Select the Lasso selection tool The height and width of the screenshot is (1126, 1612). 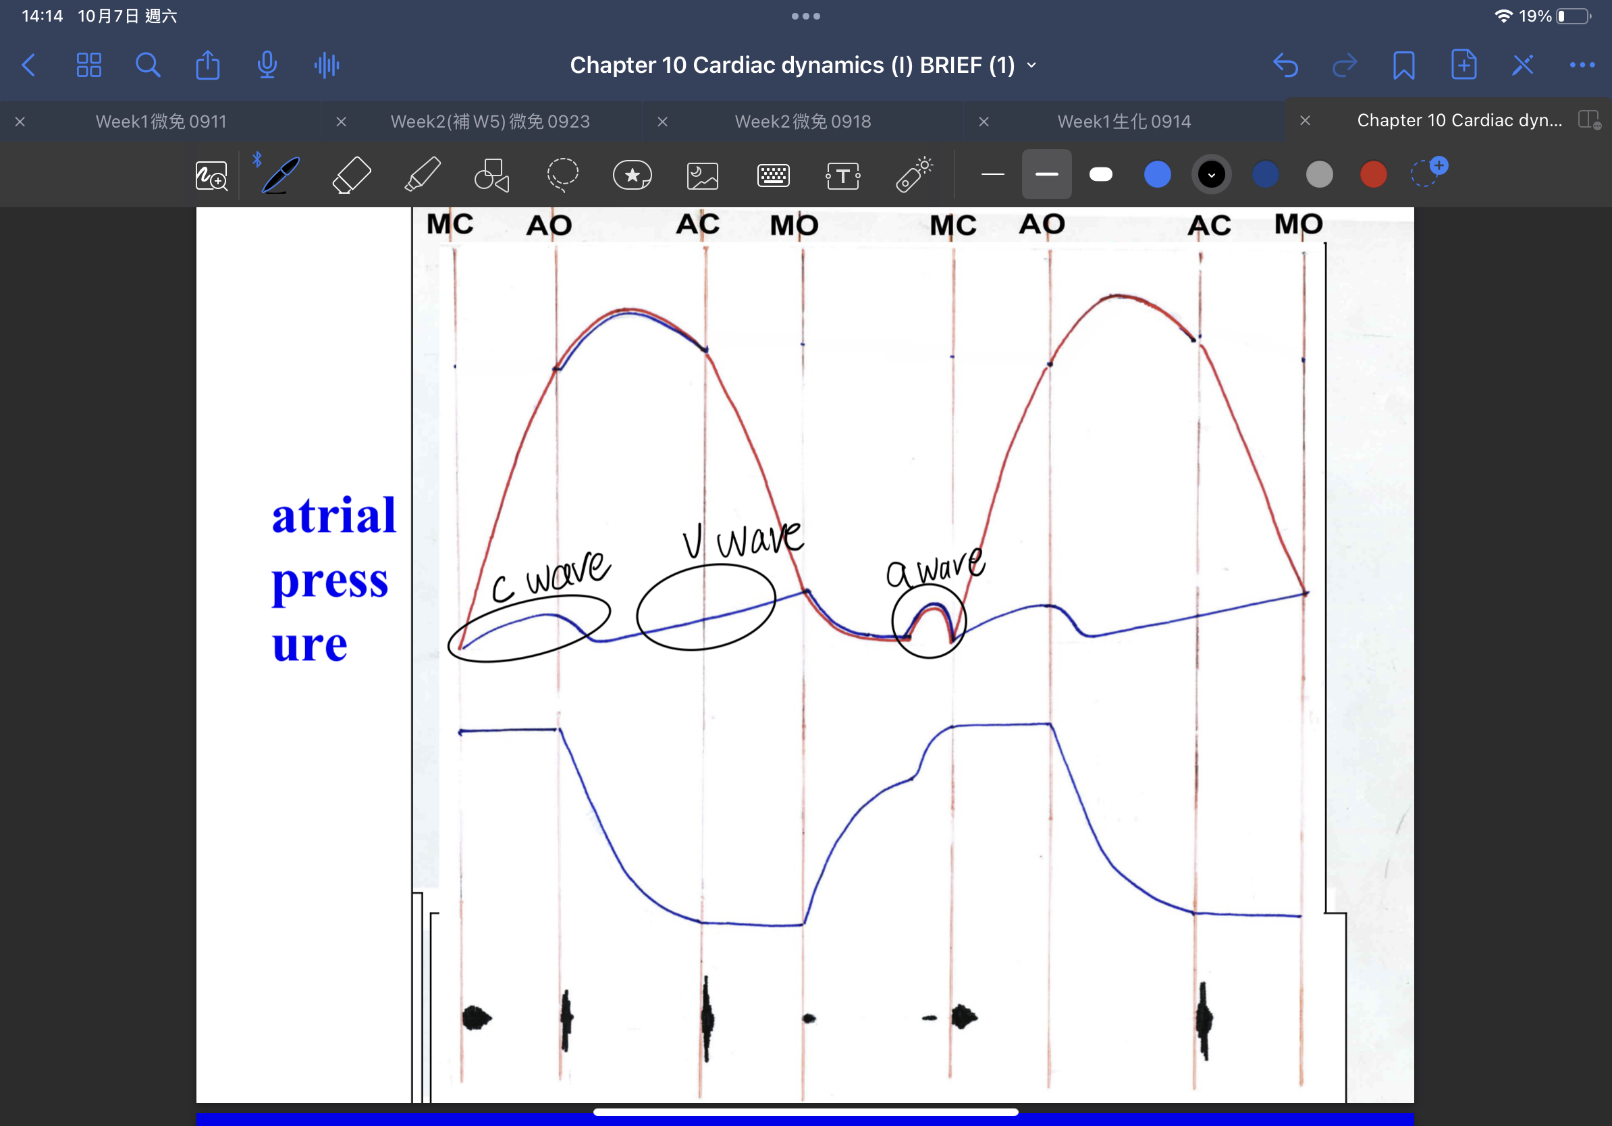563,175
